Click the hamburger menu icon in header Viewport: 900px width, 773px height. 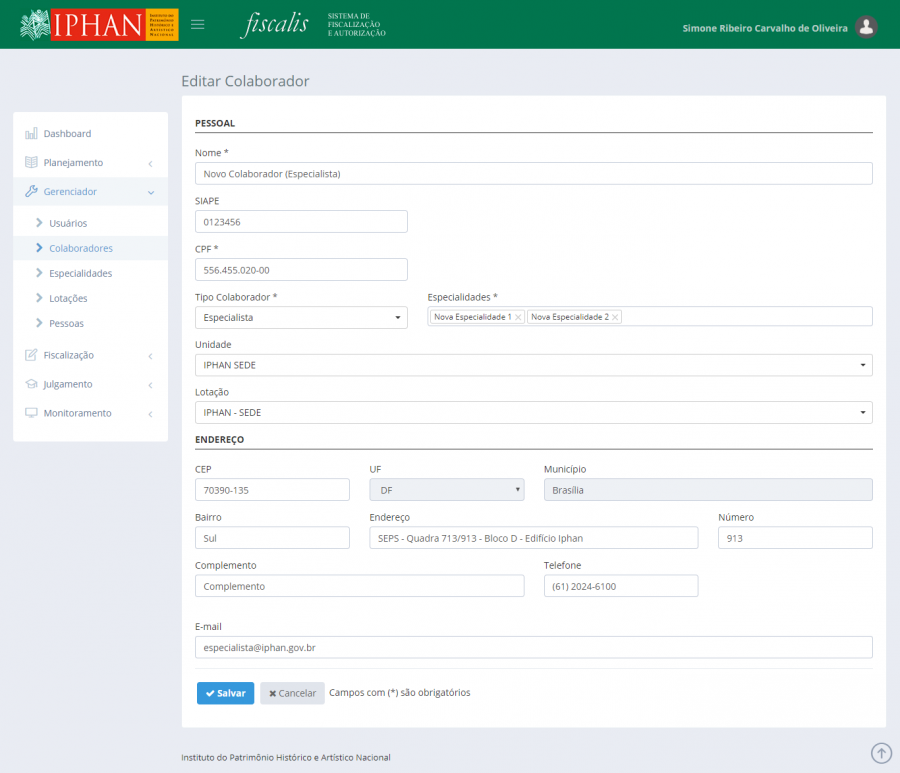(x=198, y=25)
